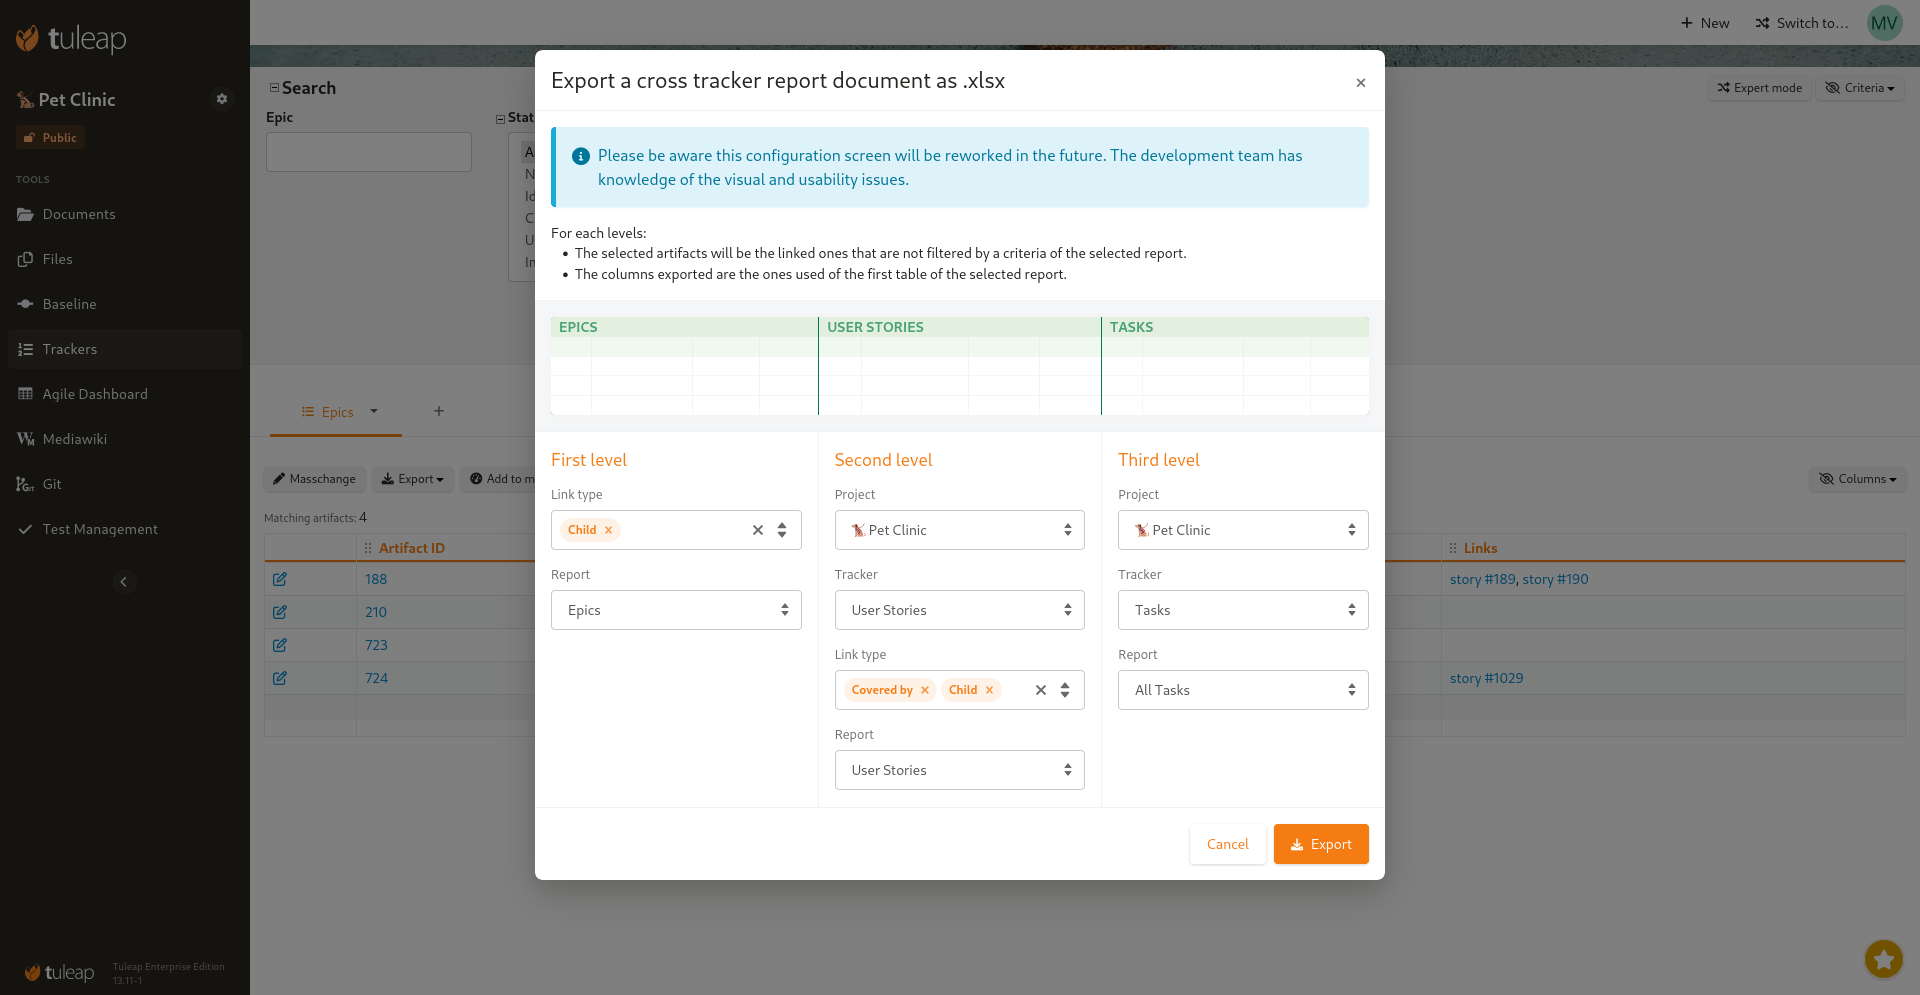Open the First level Report dropdown

coord(676,610)
